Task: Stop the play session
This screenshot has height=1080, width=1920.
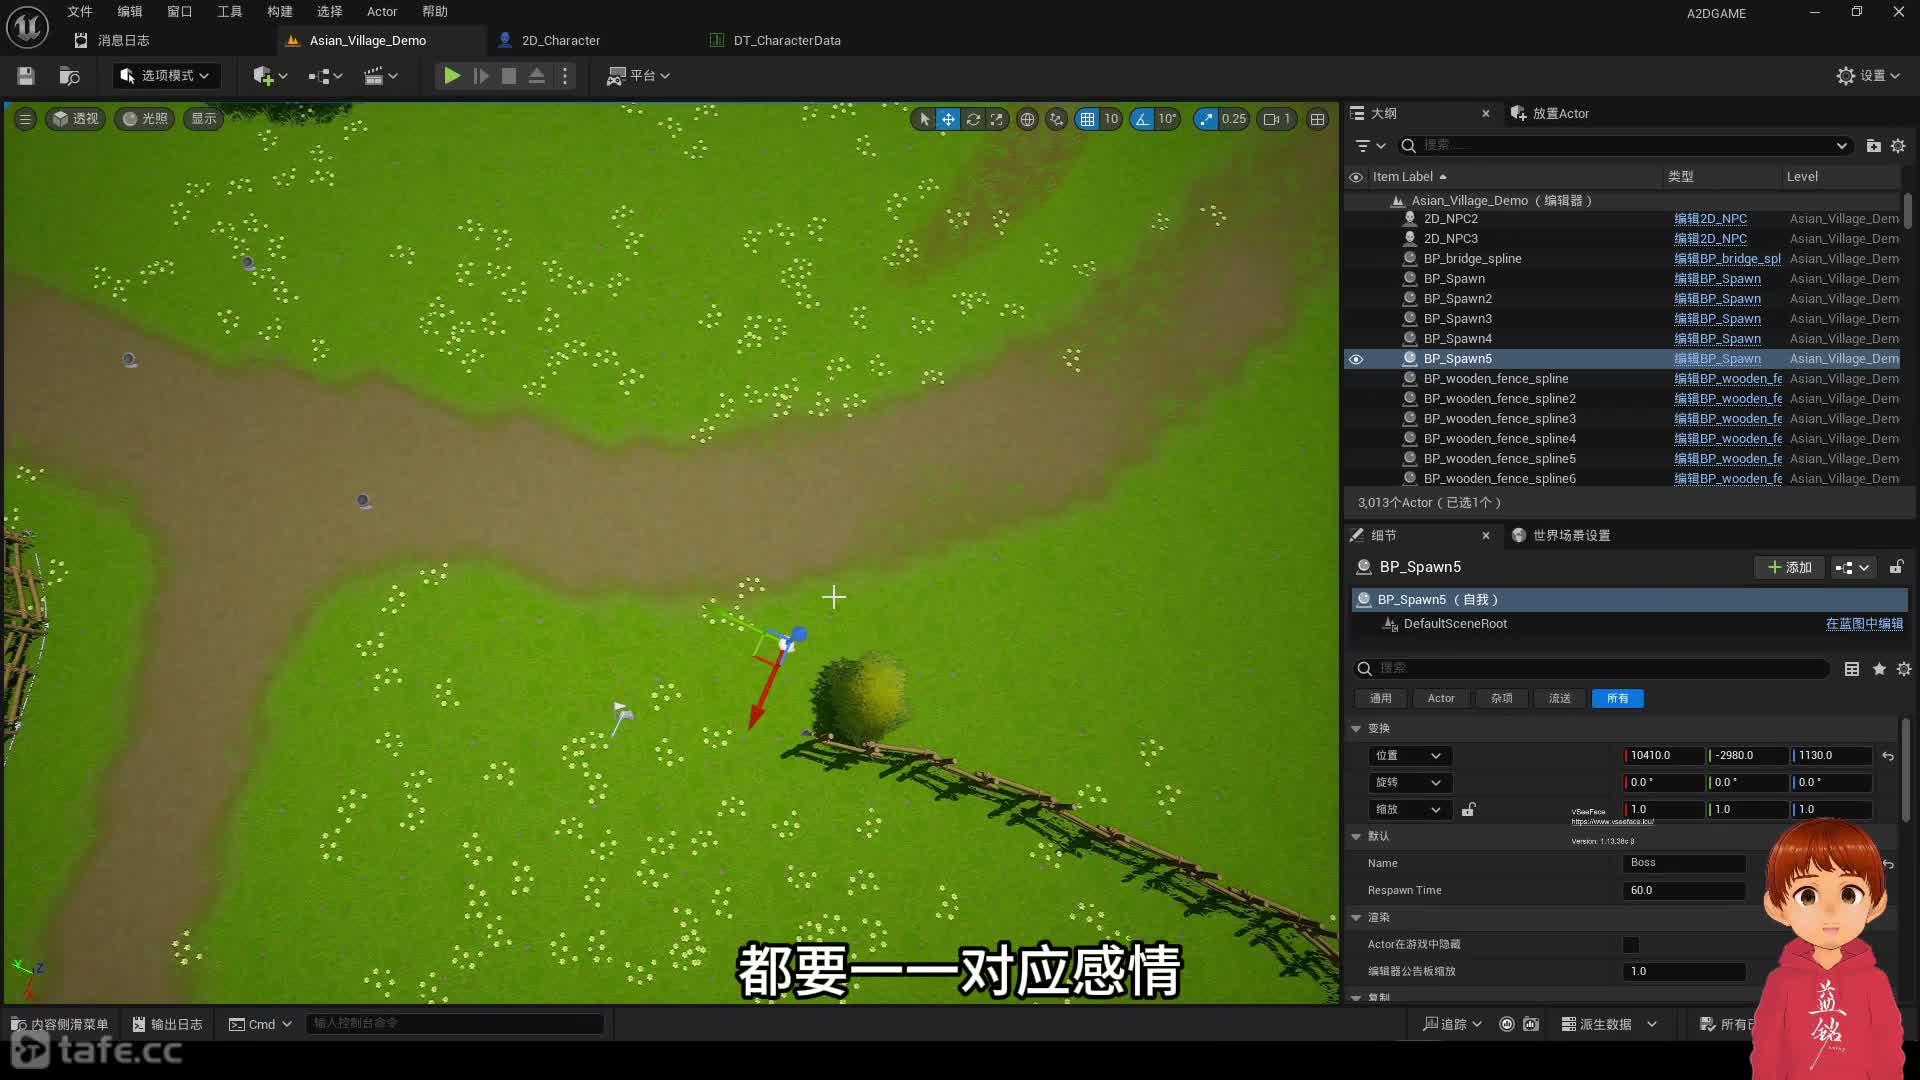Action: tap(509, 76)
